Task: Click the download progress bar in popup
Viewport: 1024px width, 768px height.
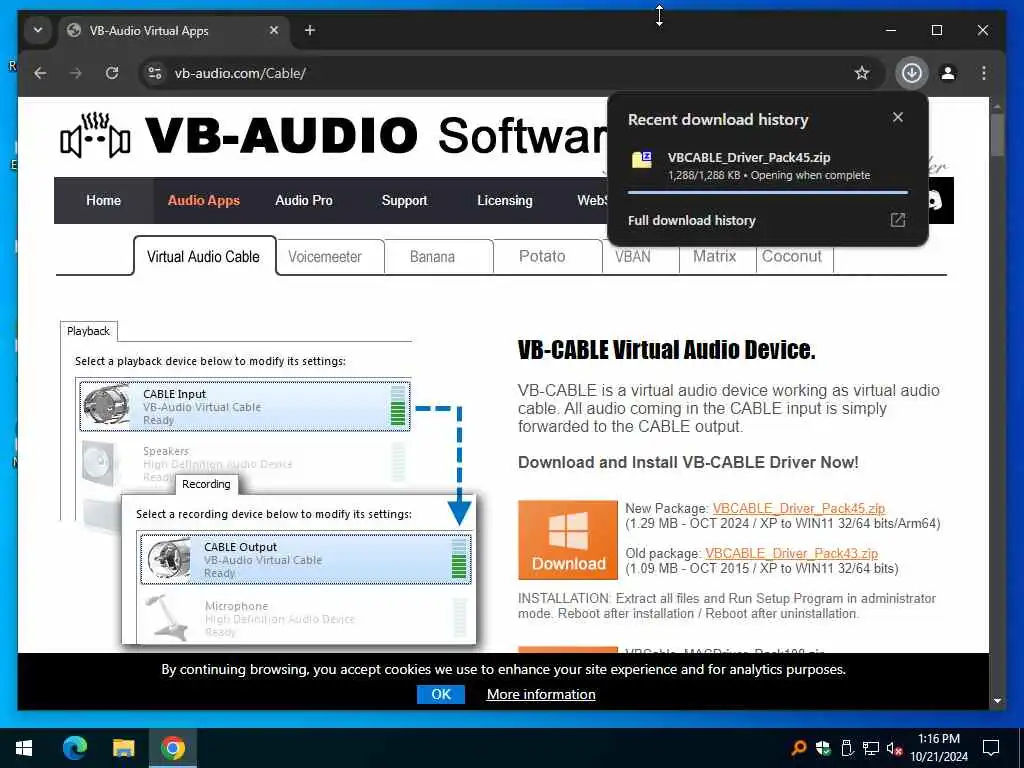Action: pyautogui.click(x=767, y=193)
